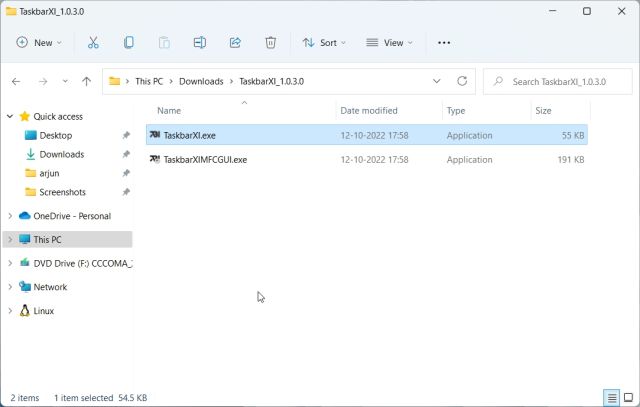Expand the OneDrive - Personal tree node
The height and width of the screenshot is (407, 640).
[x=10, y=216]
